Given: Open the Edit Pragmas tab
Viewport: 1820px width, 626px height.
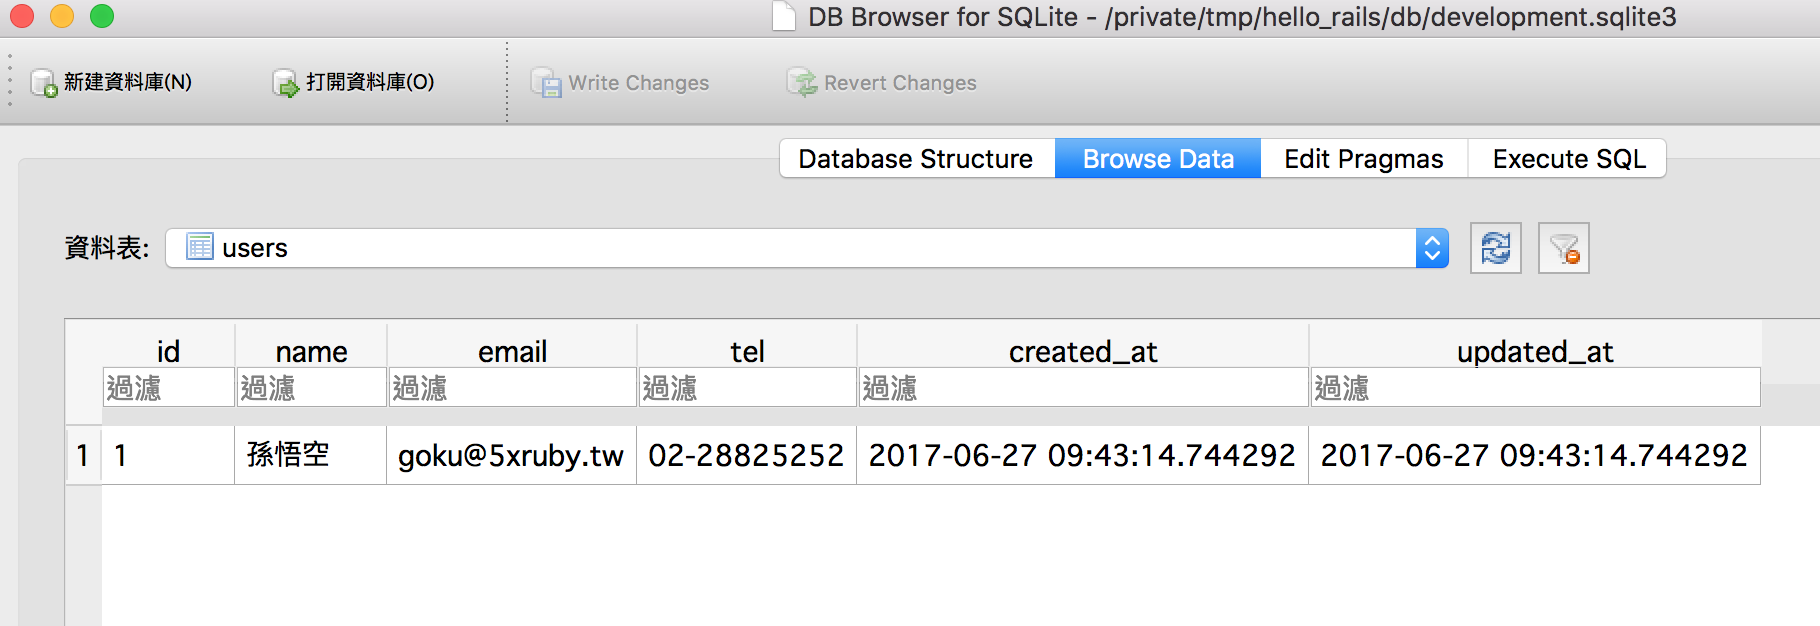Looking at the screenshot, I should 1363,159.
